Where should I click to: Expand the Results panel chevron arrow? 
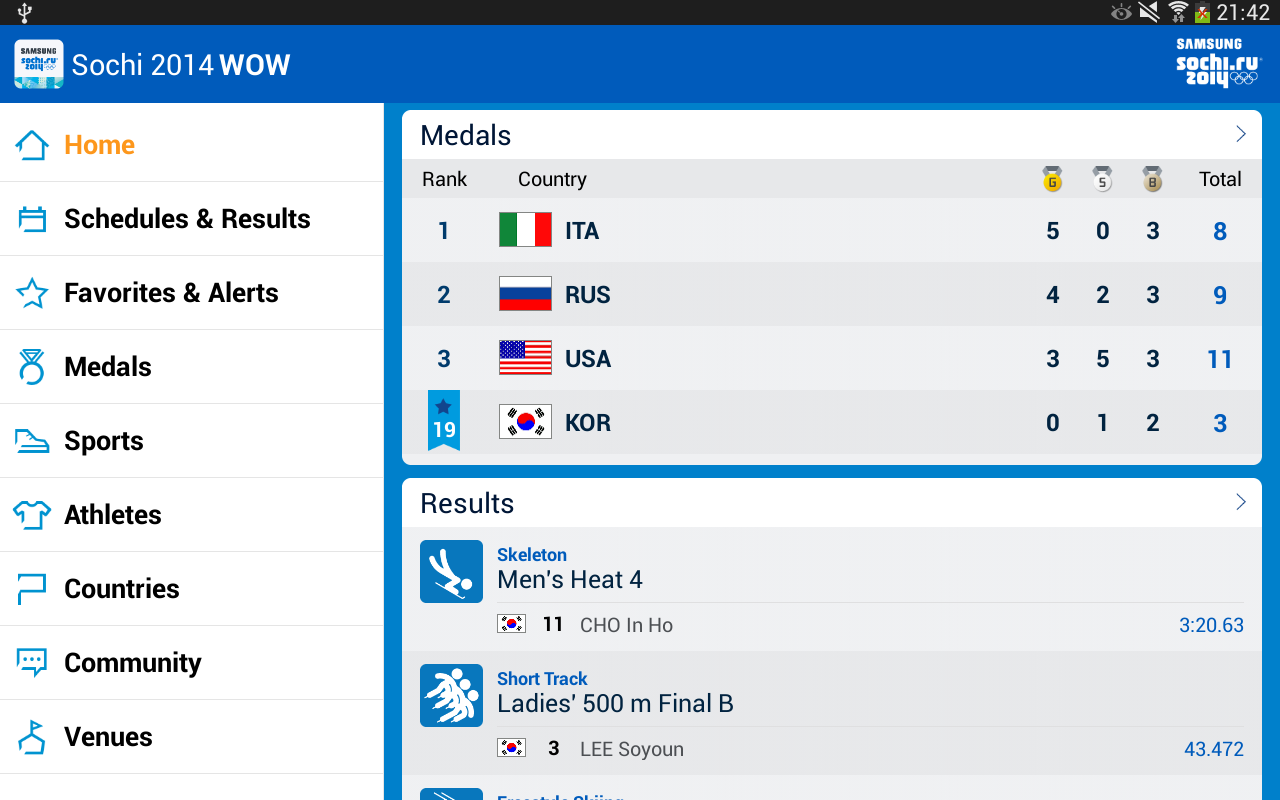[1240, 502]
